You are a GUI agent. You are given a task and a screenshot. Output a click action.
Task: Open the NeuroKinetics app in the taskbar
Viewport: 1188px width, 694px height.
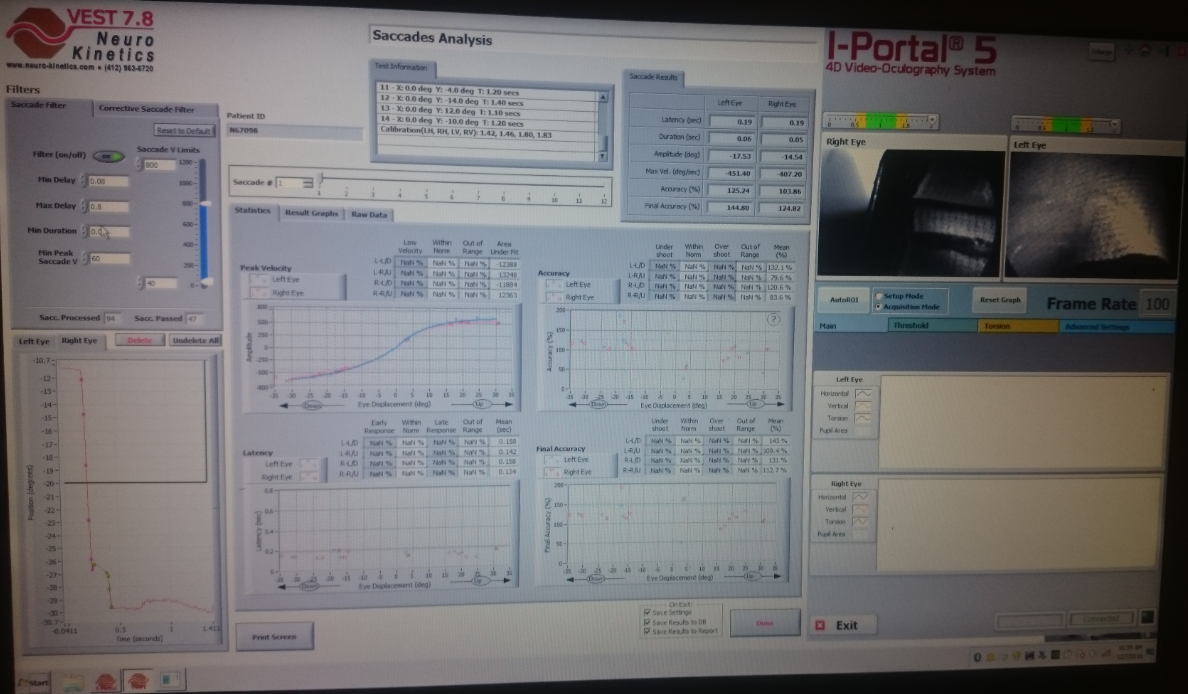point(138,680)
